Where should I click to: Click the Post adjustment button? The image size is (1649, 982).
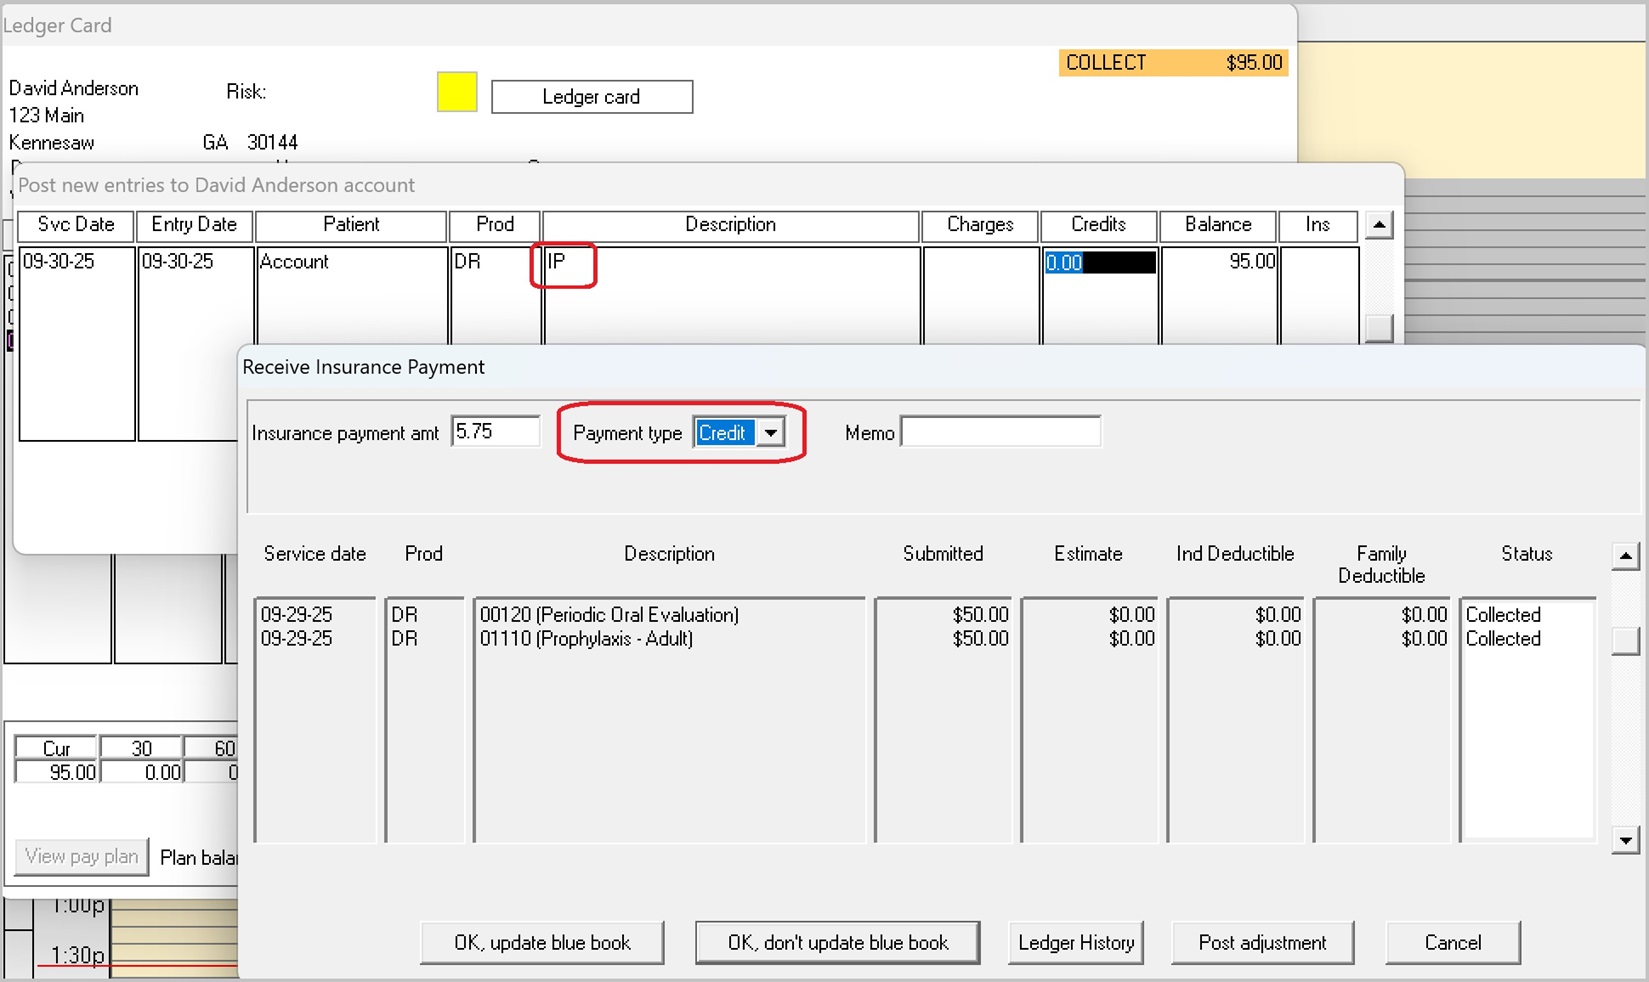1262,943
